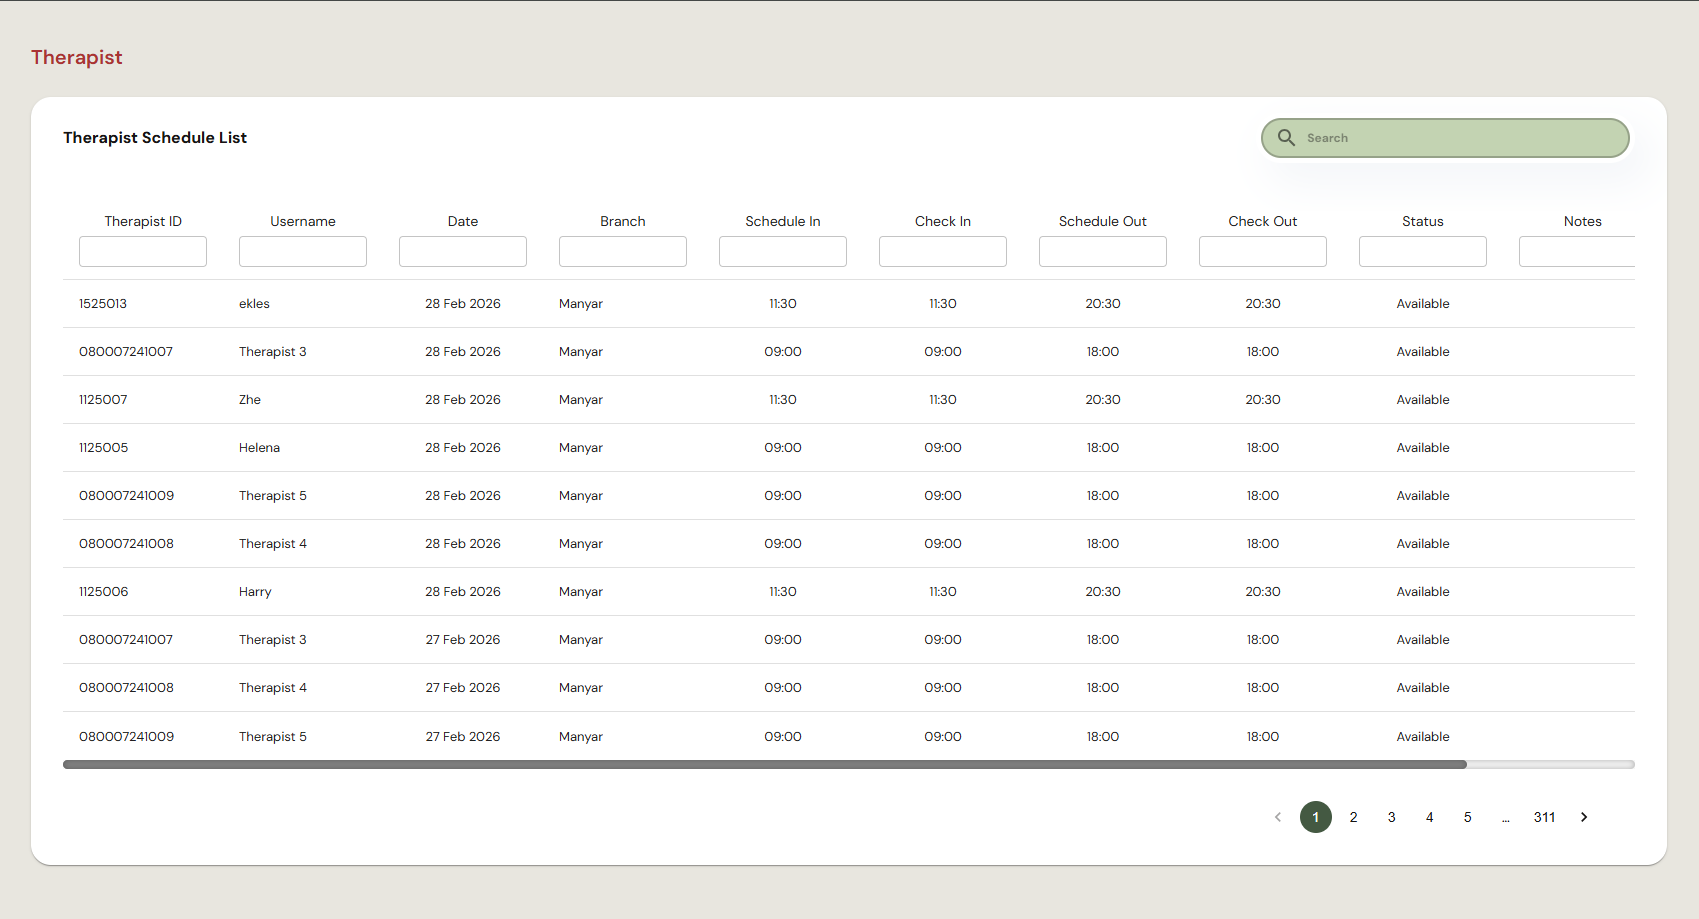Viewport: 1699px width, 919px height.
Task: Click the Check Out filter box
Action: click(1263, 251)
